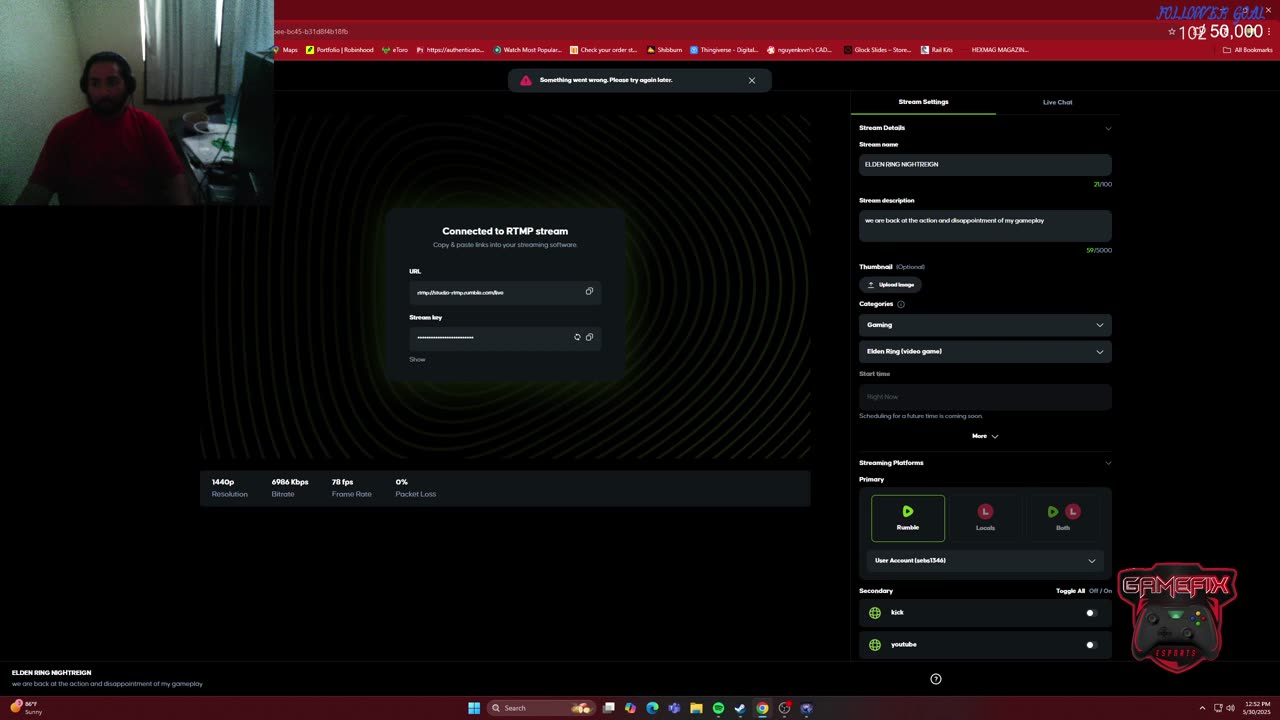This screenshot has height=720, width=1280.
Task: Launch Copilot from the taskbar
Action: [630, 708]
